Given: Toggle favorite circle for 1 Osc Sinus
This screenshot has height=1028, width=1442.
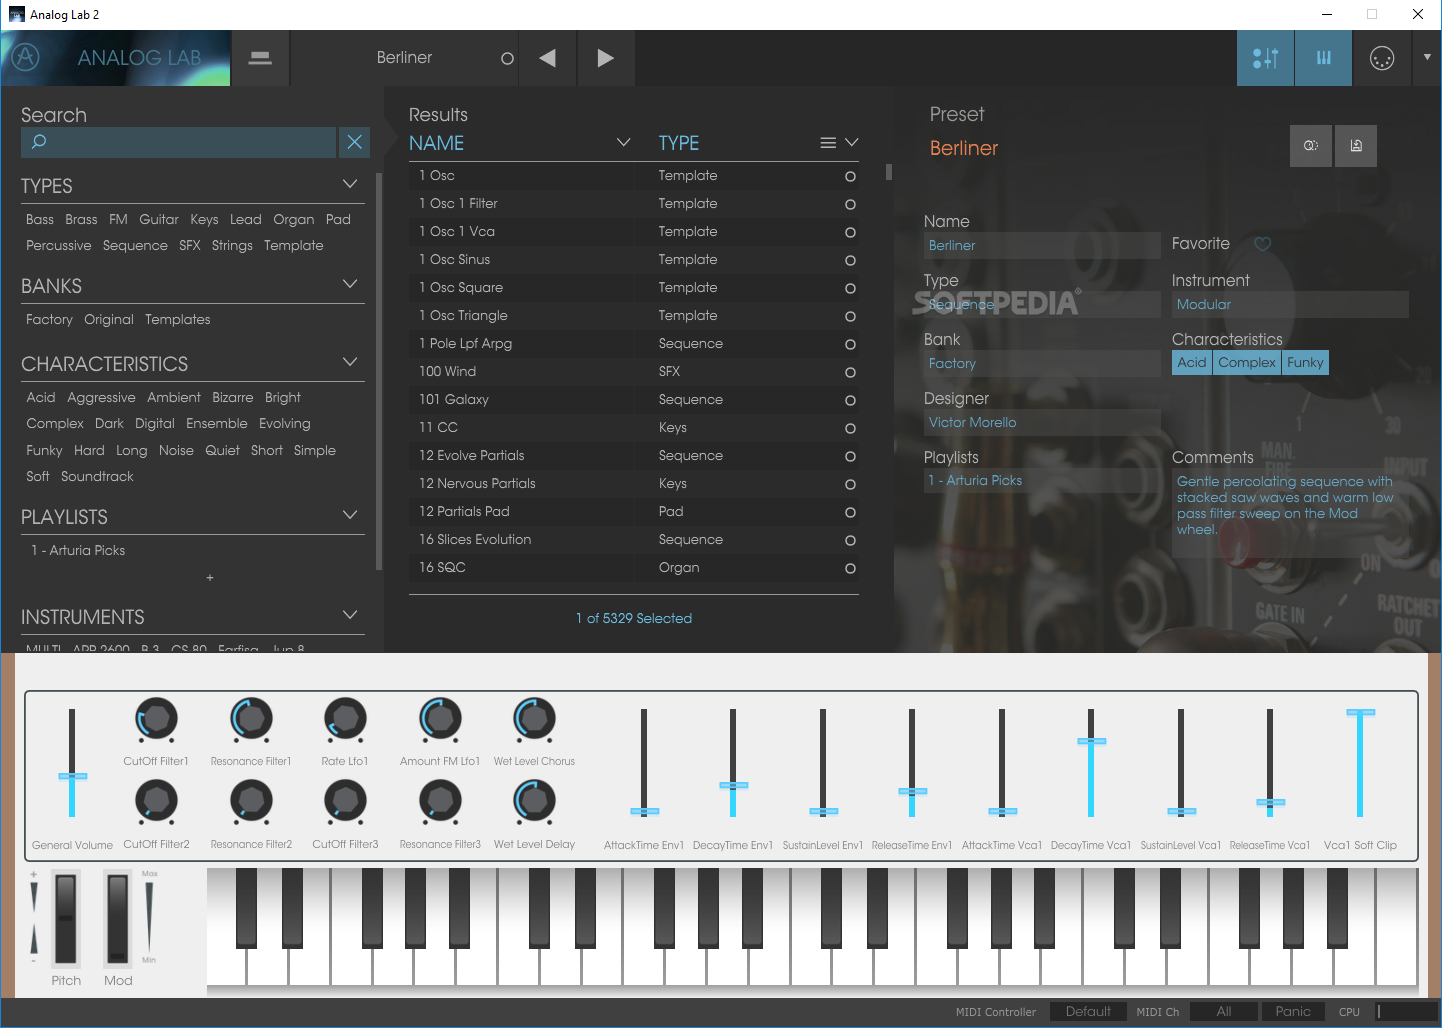Looking at the screenshot, I should [850, 260].
